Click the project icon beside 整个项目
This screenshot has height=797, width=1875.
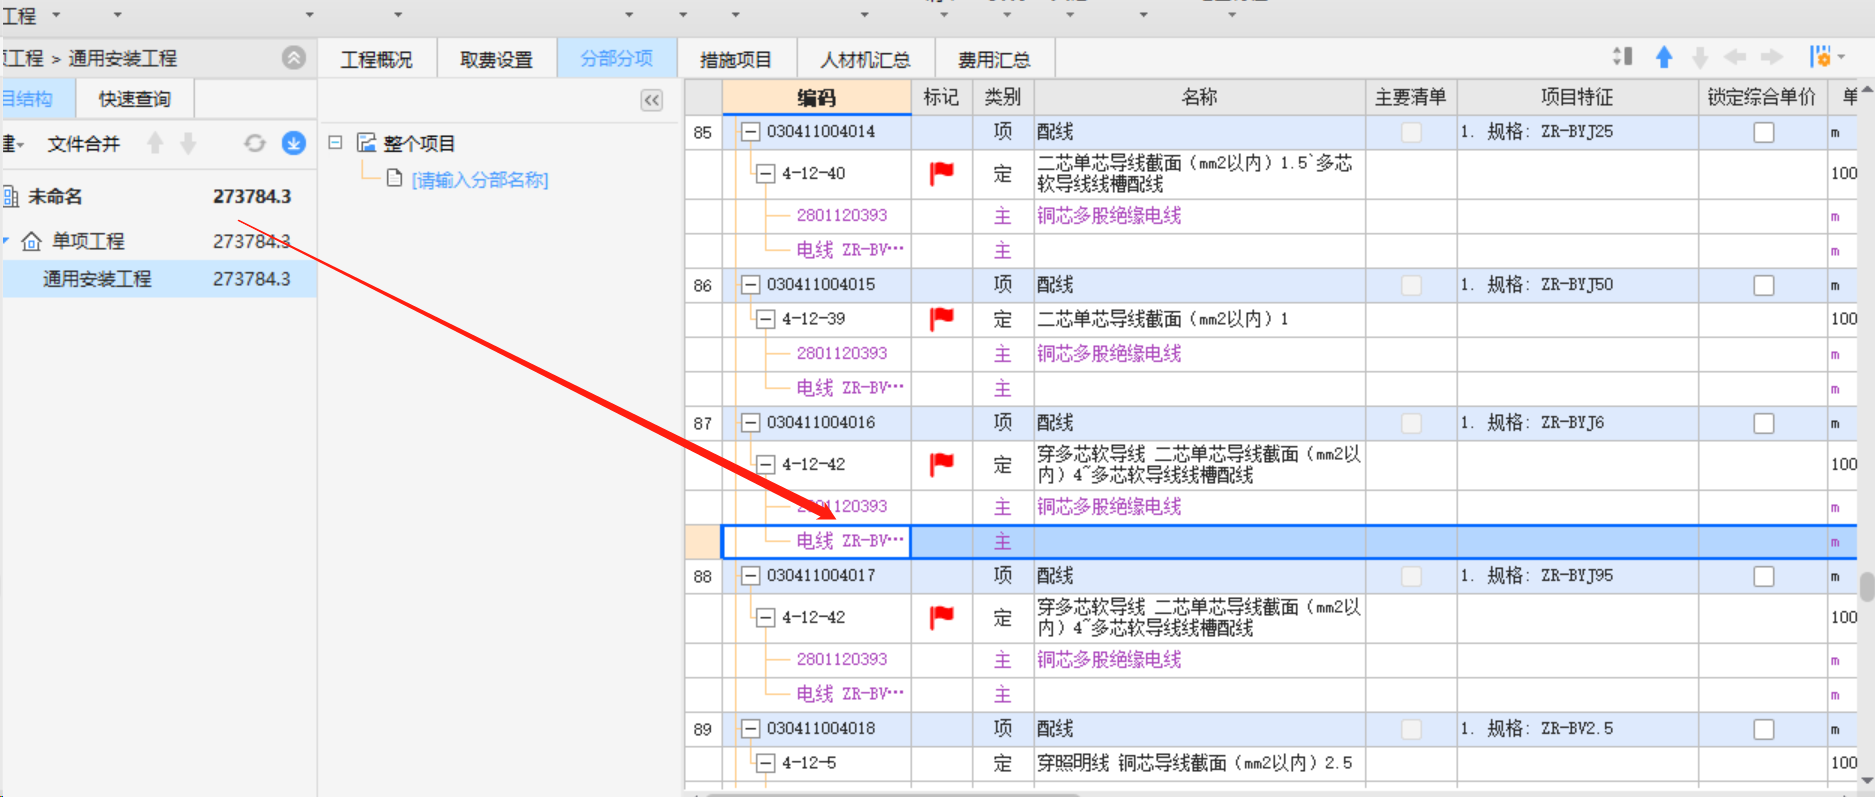(366, 143)
